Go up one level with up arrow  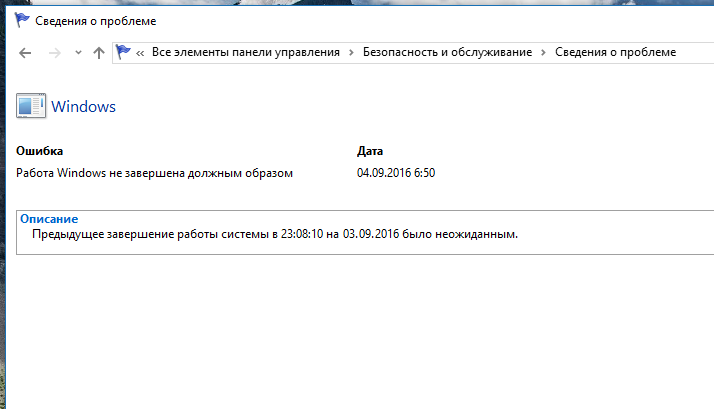coord(99,53)
